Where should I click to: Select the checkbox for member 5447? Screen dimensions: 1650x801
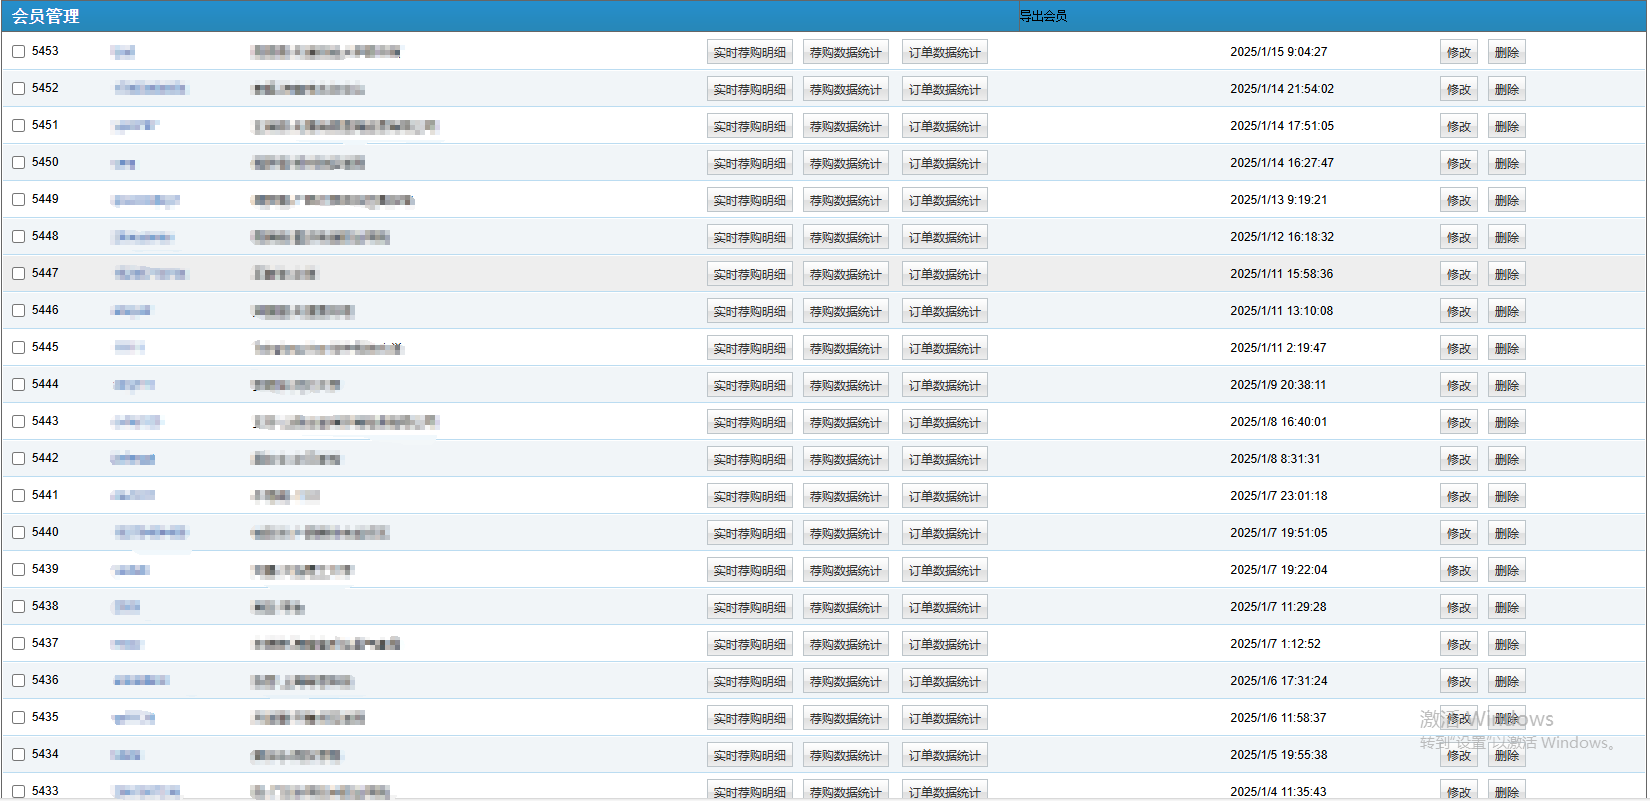tap(19, 274)
